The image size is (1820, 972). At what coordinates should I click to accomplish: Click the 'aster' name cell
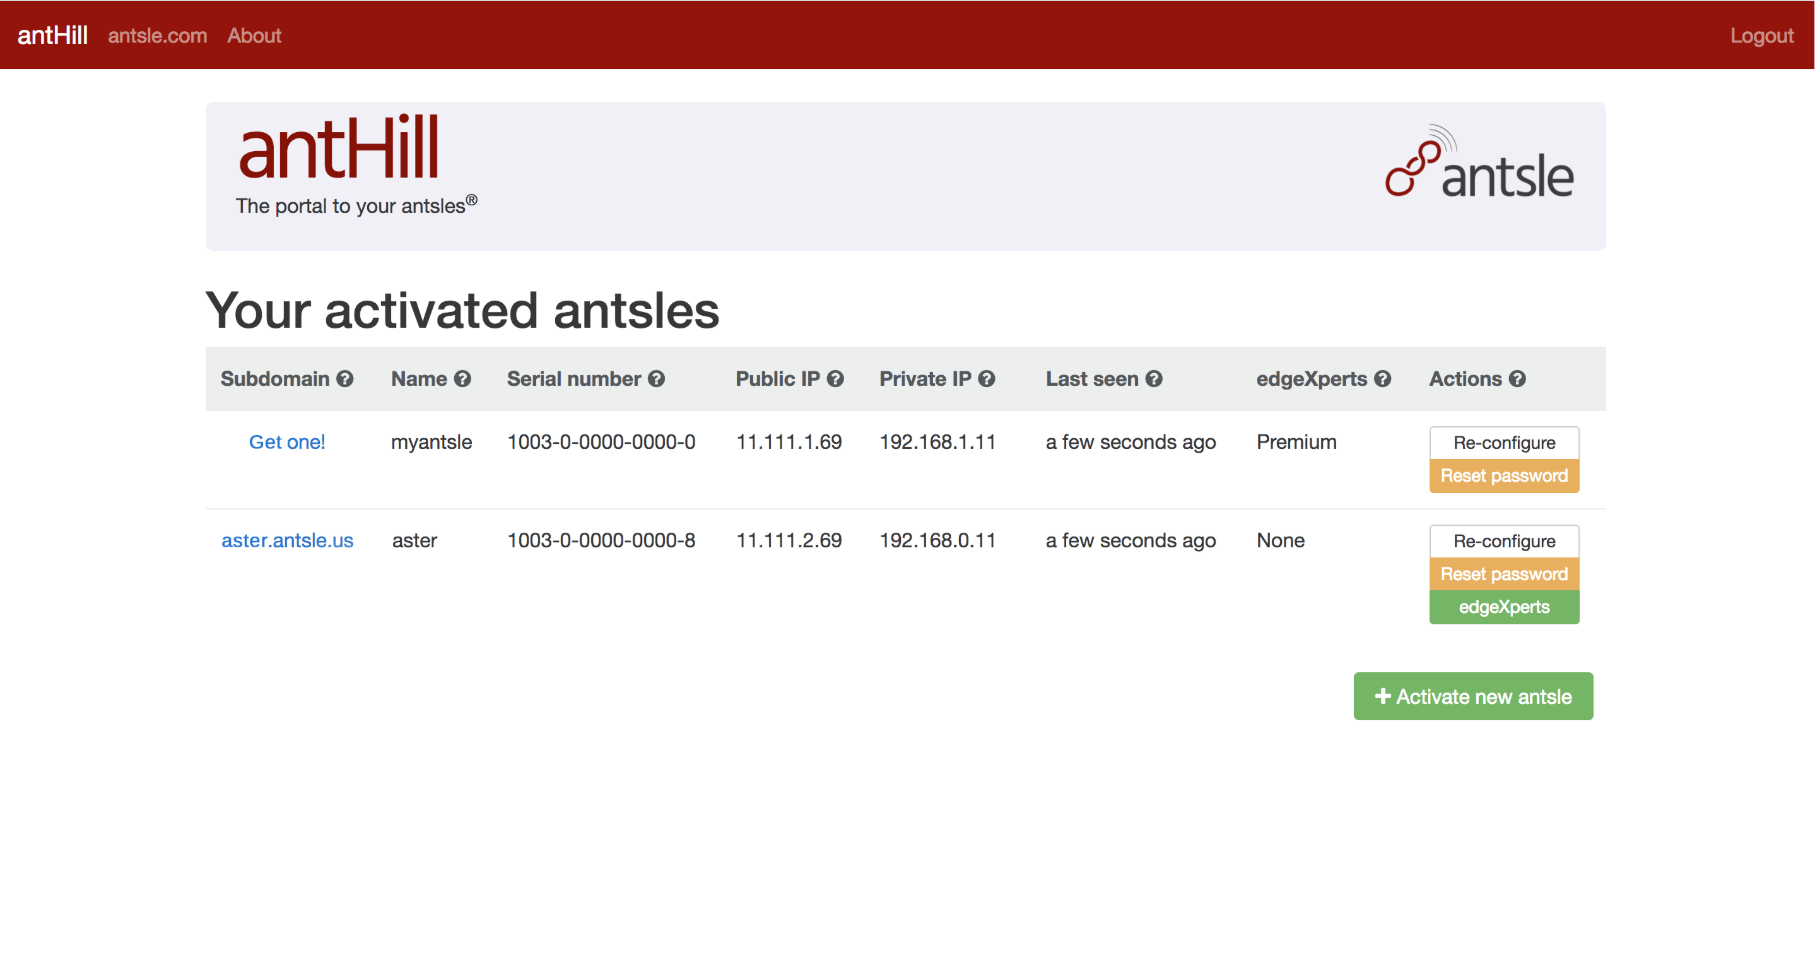tap(414, 540)
